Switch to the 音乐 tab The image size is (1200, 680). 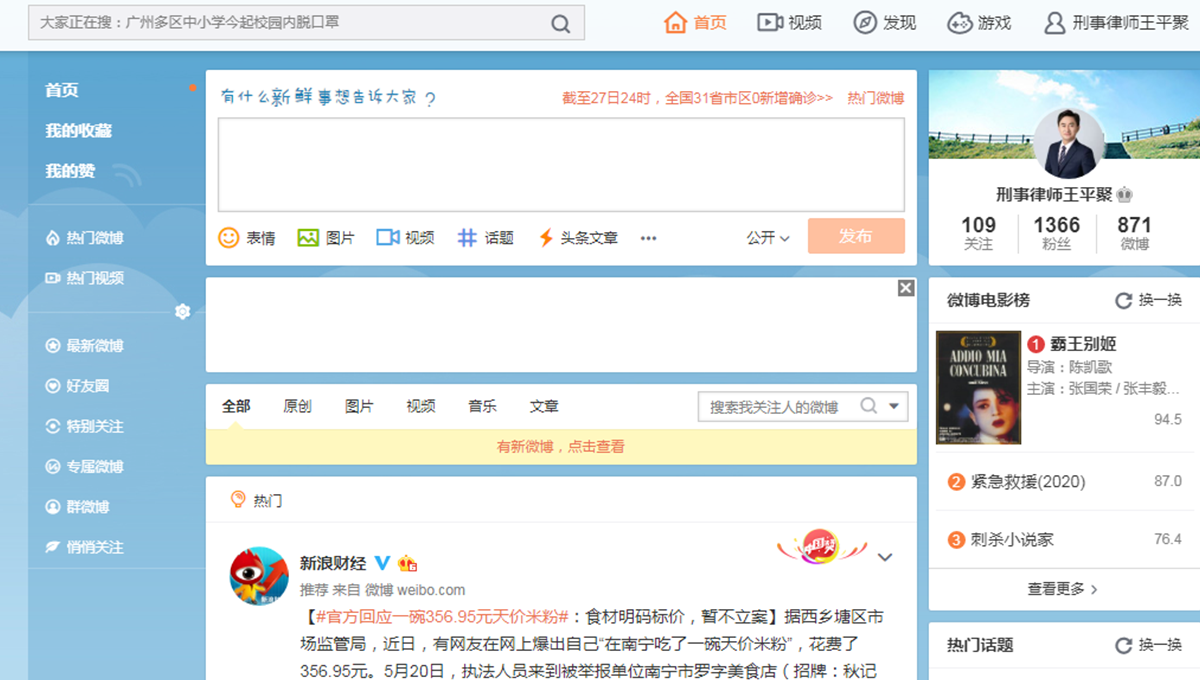(481, 406)
